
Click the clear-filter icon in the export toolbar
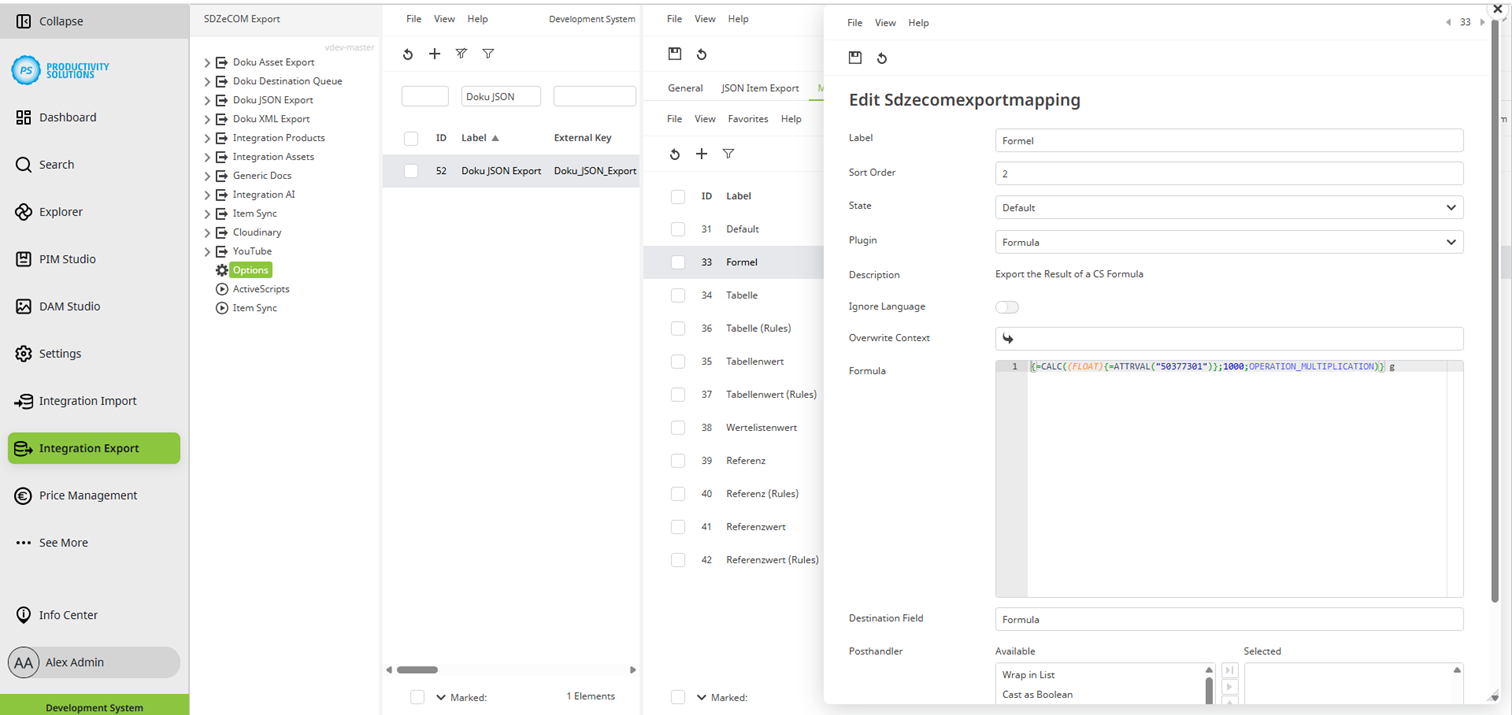(x=461, y=54)
